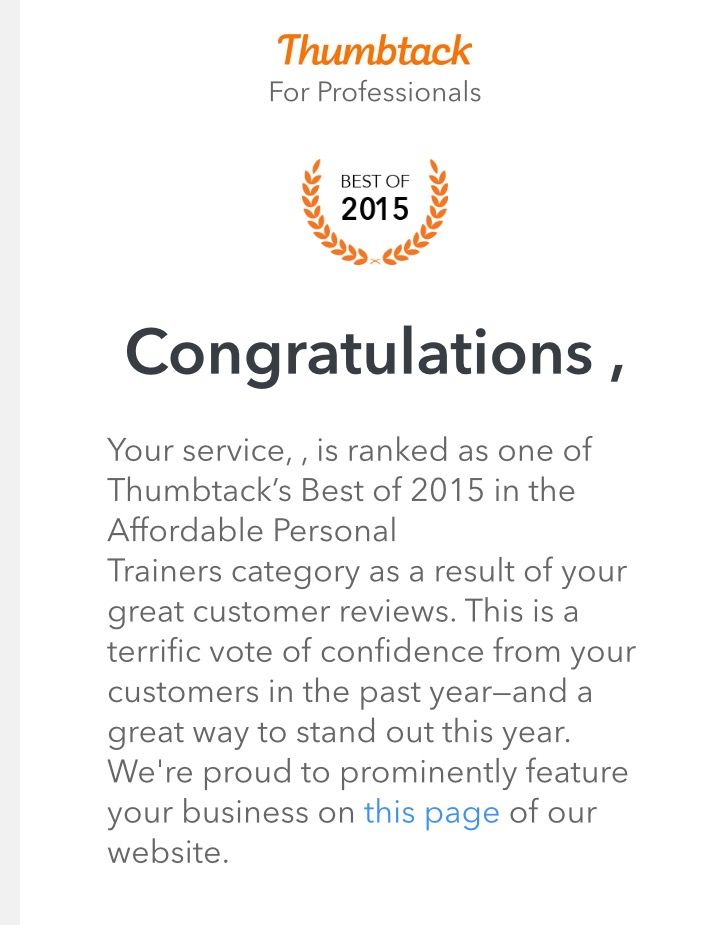Open the "this page" link
Viewport: 710px width, 925px height.
(431, 812)
